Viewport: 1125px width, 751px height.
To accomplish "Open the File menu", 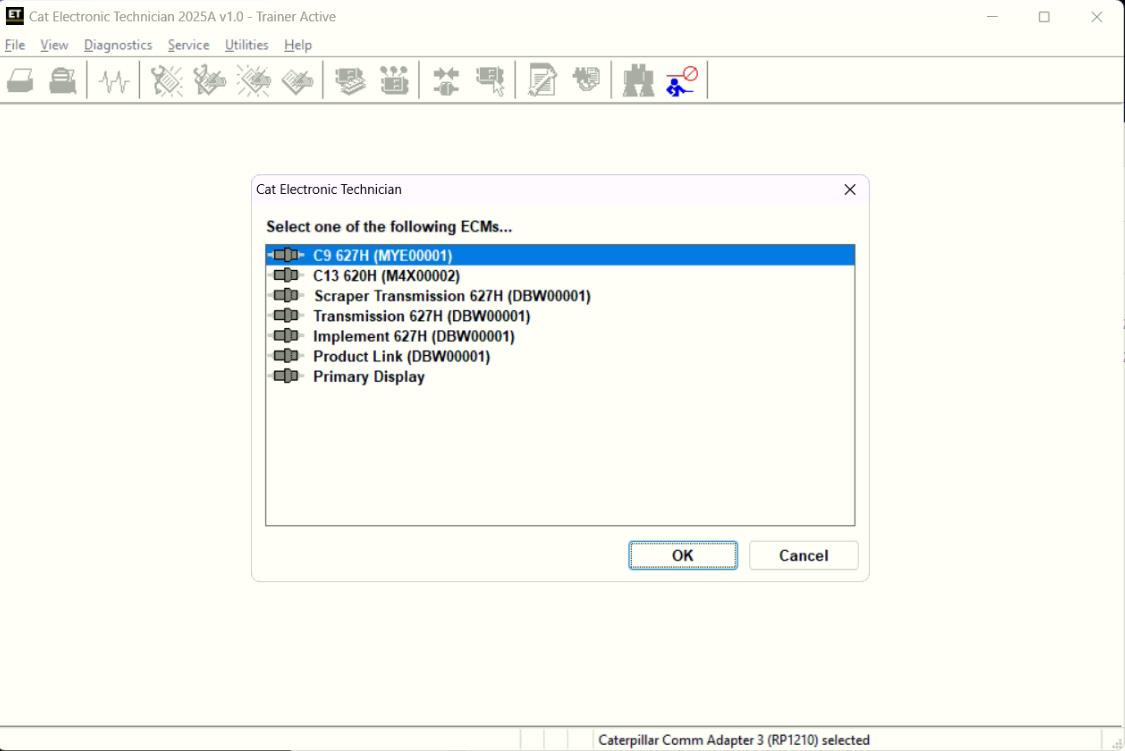I will (15, 45).
